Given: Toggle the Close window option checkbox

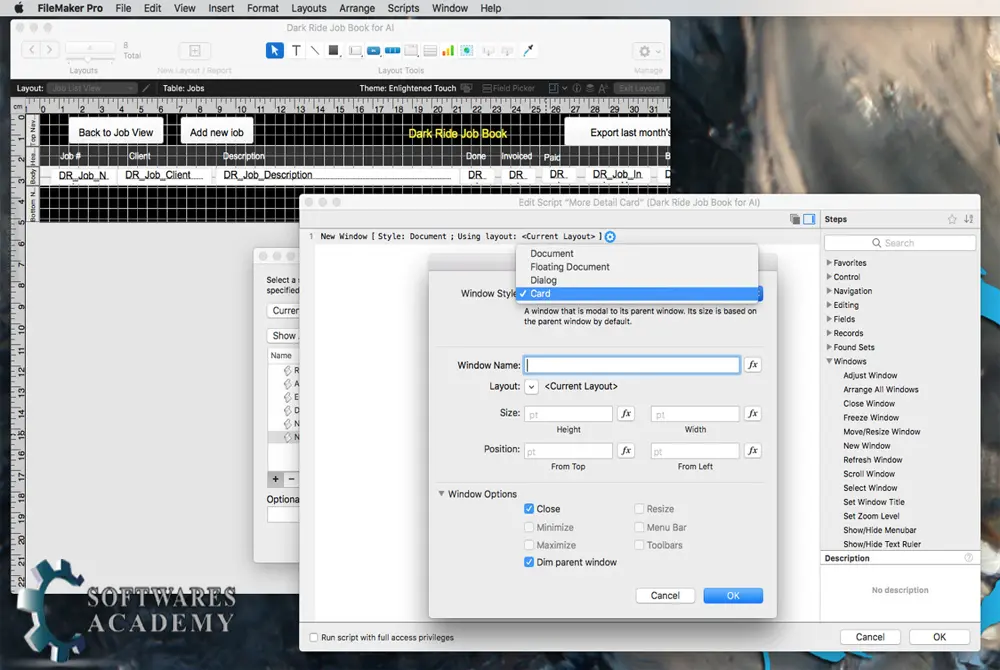Looking at the screenshot, I should pos(529,509).
